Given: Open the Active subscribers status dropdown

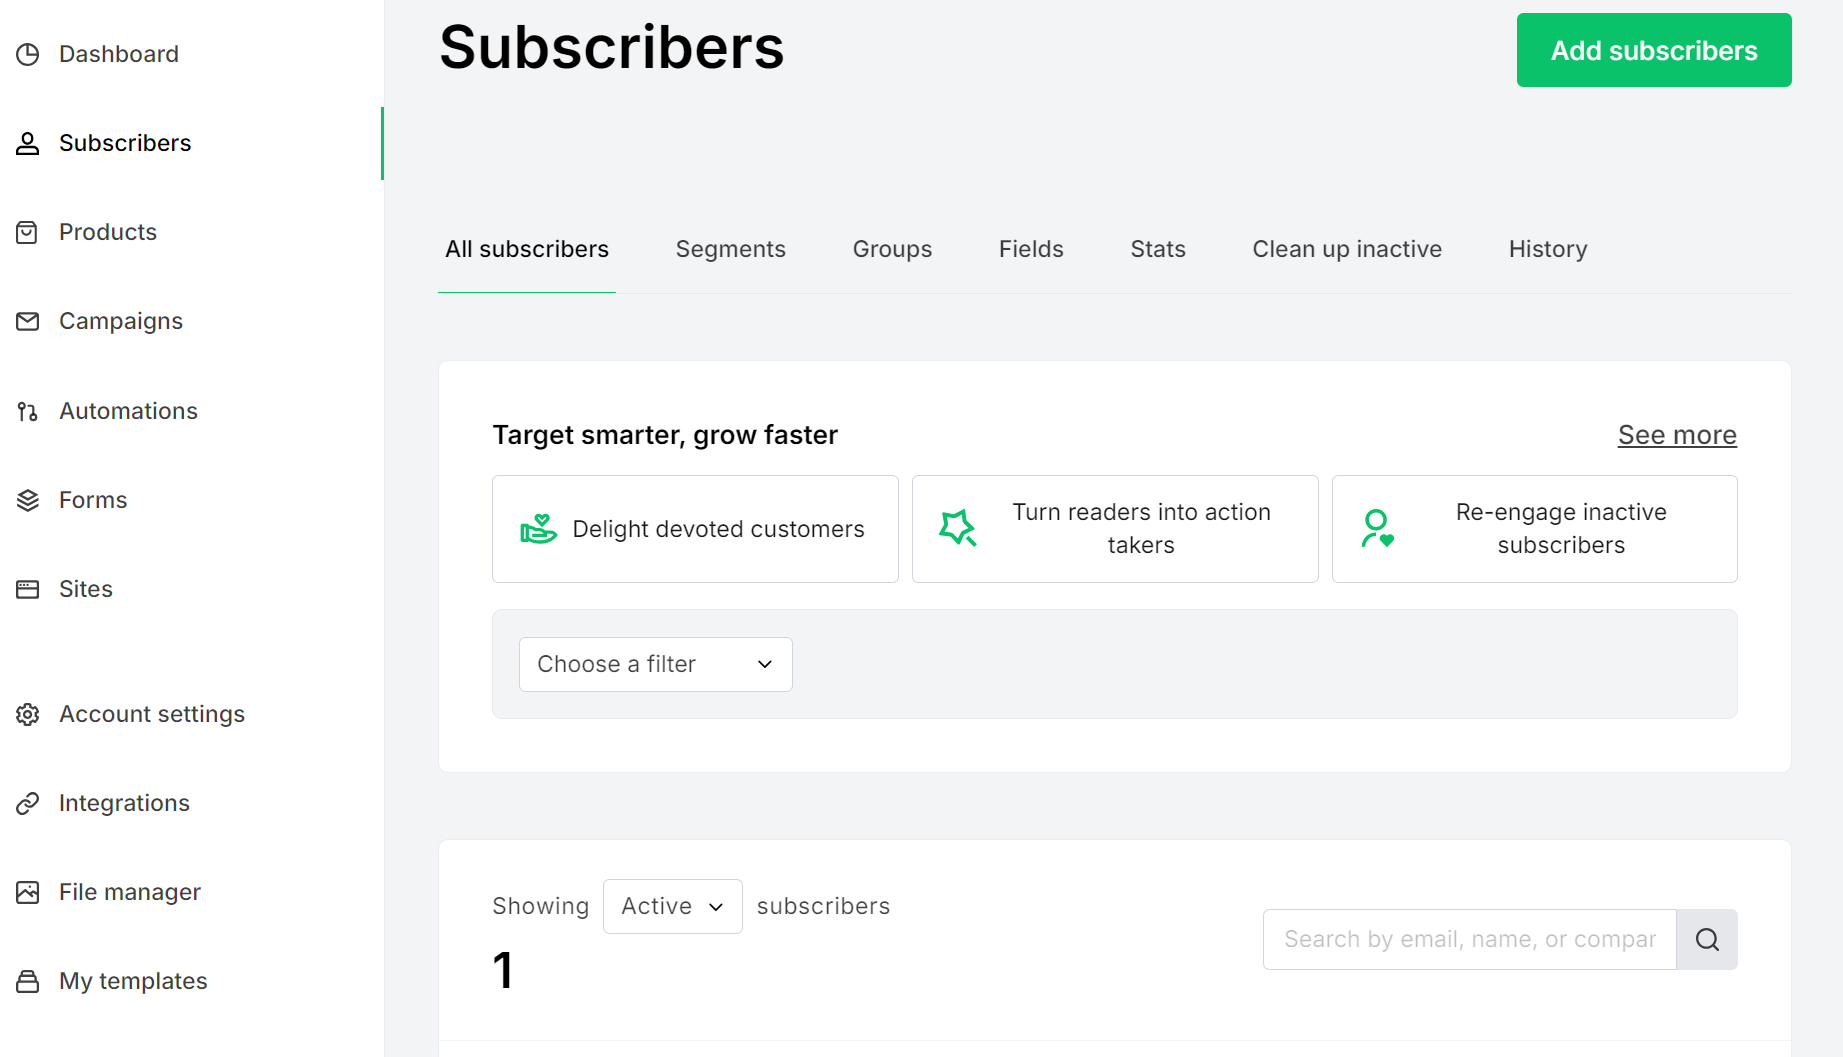Looking at the screenshot, I should point(672,906).
